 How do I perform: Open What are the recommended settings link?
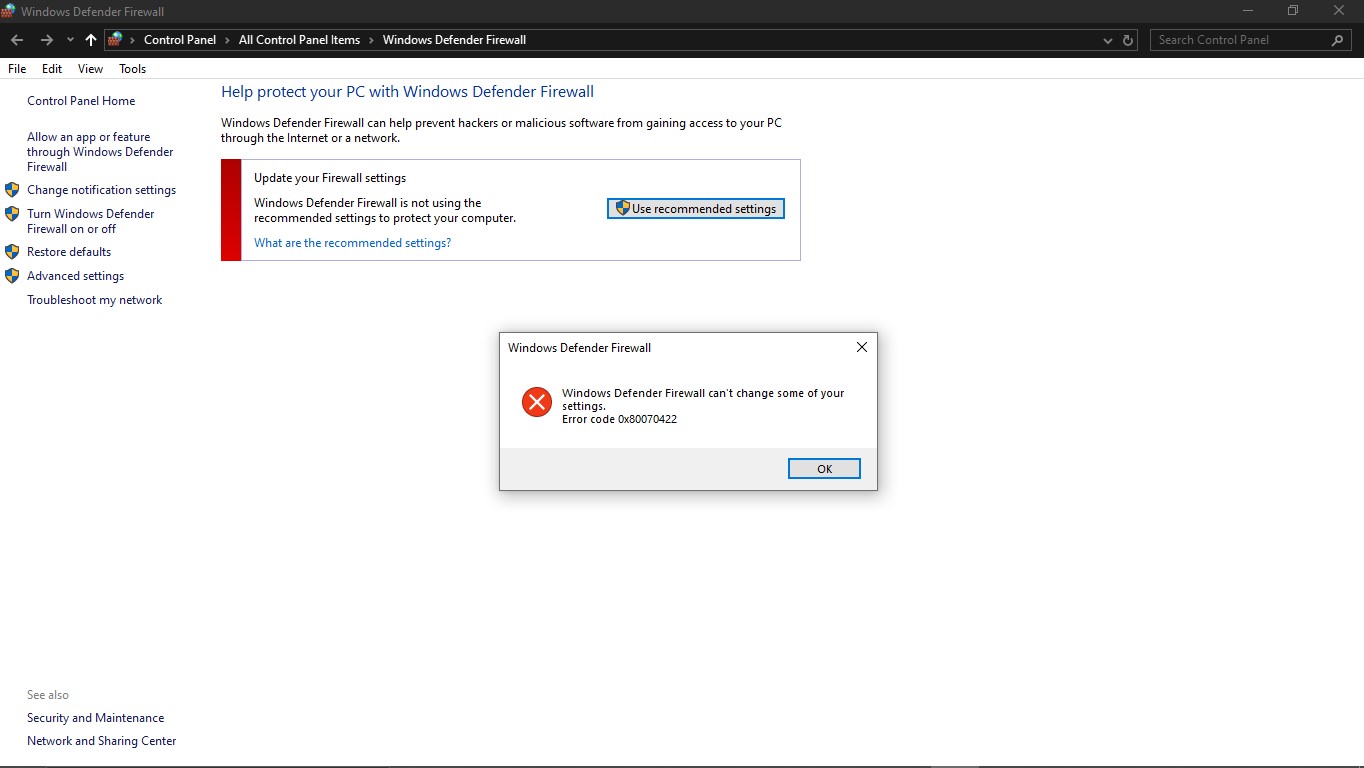(352, 243)
